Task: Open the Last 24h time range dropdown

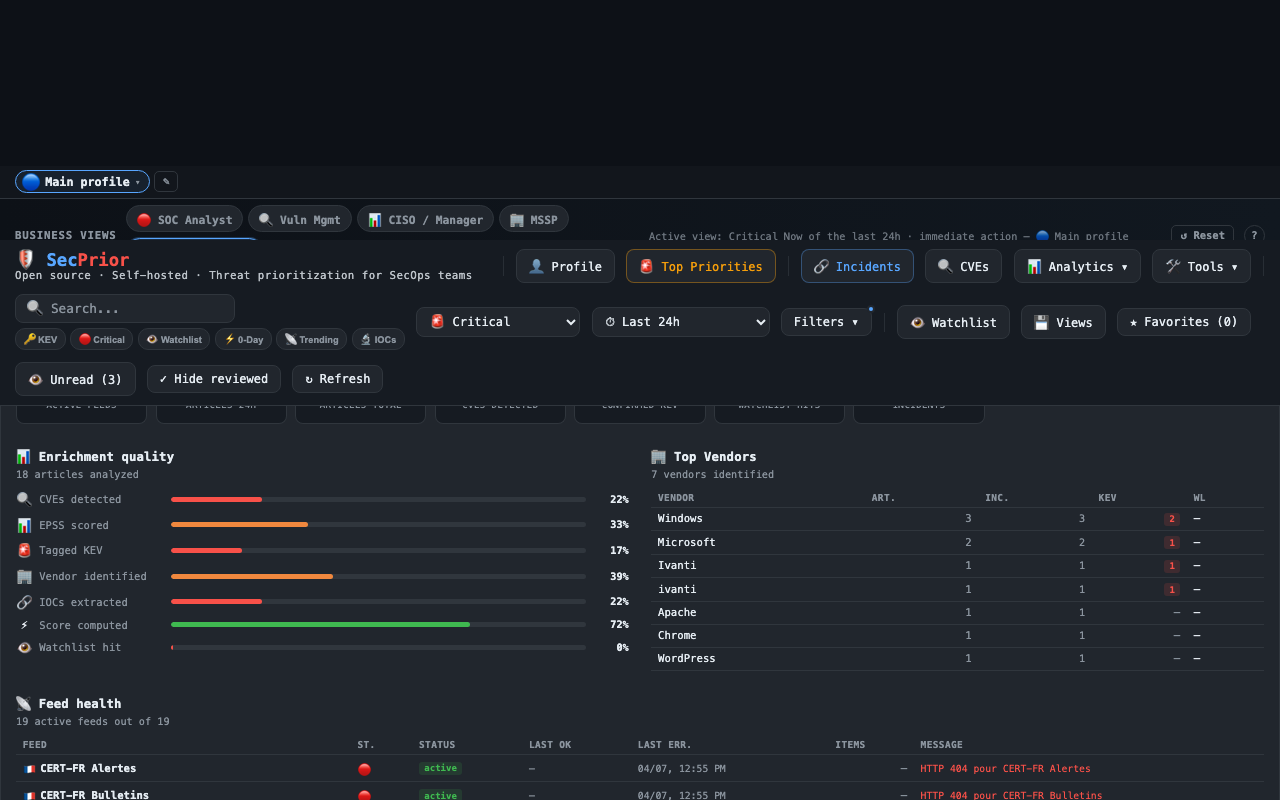Action: click(x=681, y=322)
